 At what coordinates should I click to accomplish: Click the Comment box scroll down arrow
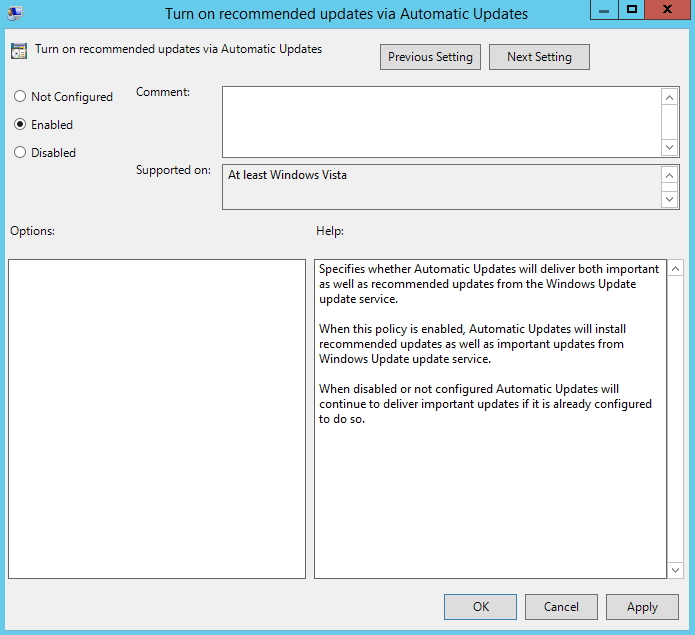(669, 147)
